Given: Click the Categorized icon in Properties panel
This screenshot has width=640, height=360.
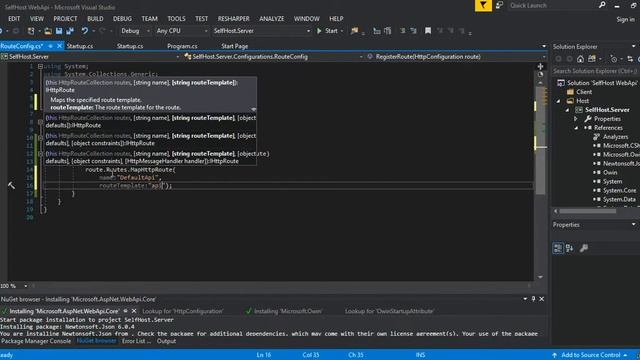Looking at the screenshot, I should tap(558, 248).
